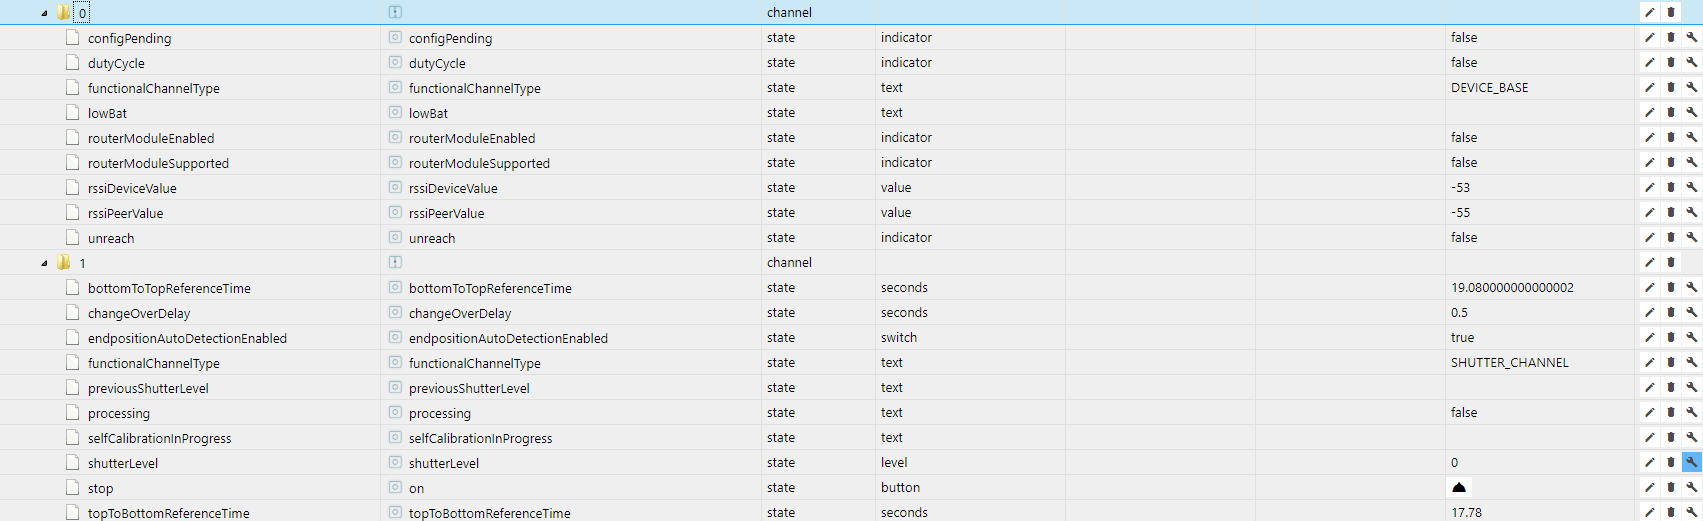Click the edit pencil for channel 0

(1650, 12)
